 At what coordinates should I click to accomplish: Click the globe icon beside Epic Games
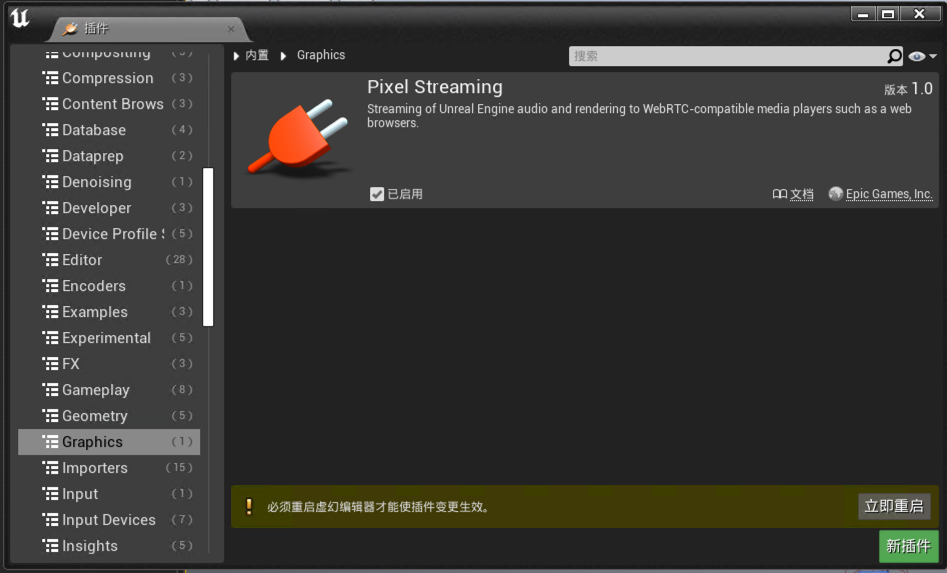click(x=835, y=193)
